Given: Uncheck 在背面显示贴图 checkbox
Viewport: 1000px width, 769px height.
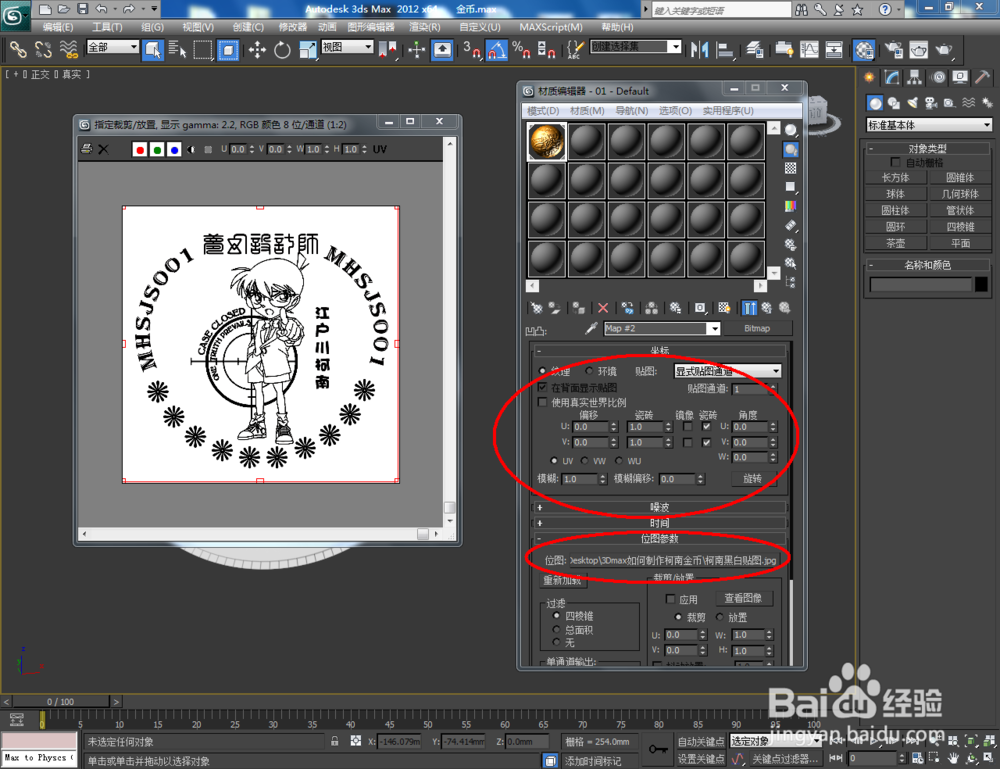Looking at the screenshot, I should click(543, 388).
